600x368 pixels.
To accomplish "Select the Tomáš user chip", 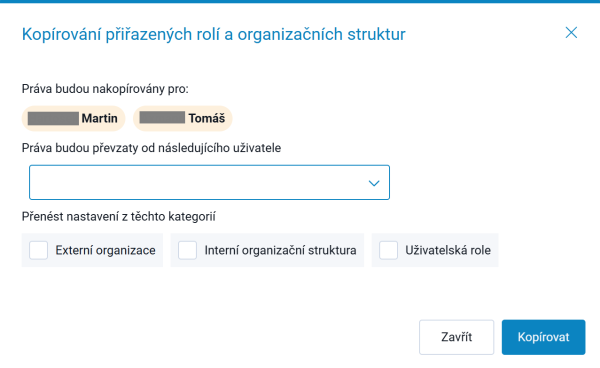I will (x=183, y=119).
